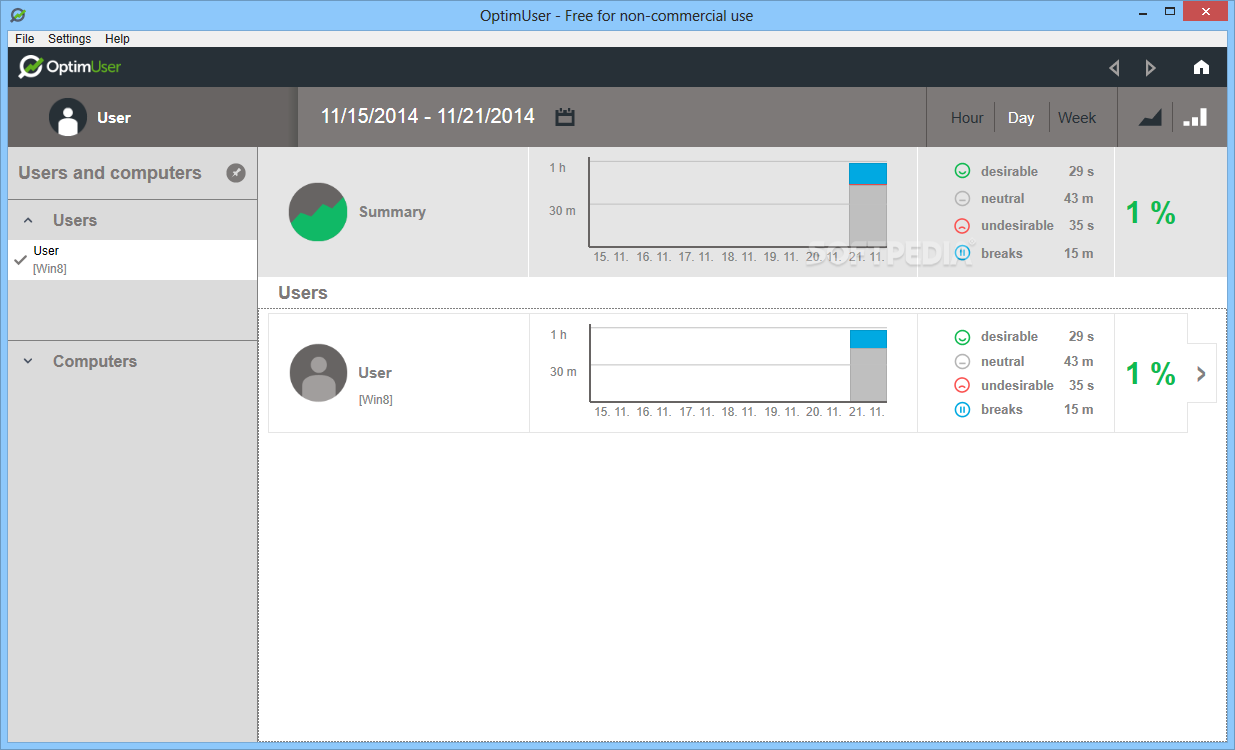Select the Hour view
Image resolution: width=1235 pixels, height=750 pixels.
tap(967, 117)
